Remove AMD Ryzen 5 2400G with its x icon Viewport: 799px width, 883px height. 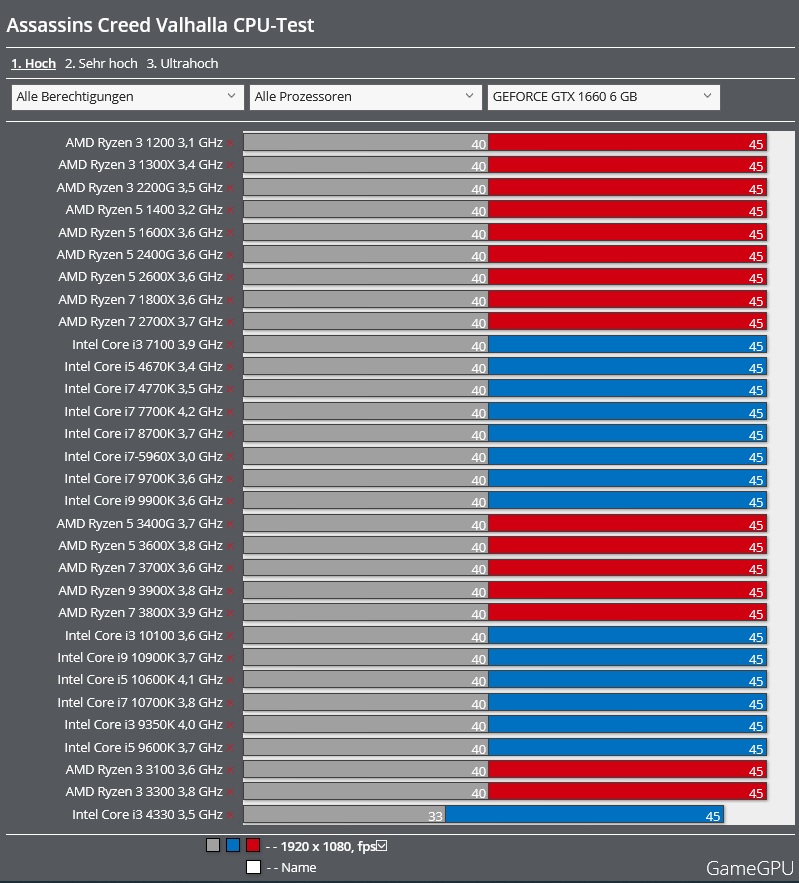click(230, 256)
